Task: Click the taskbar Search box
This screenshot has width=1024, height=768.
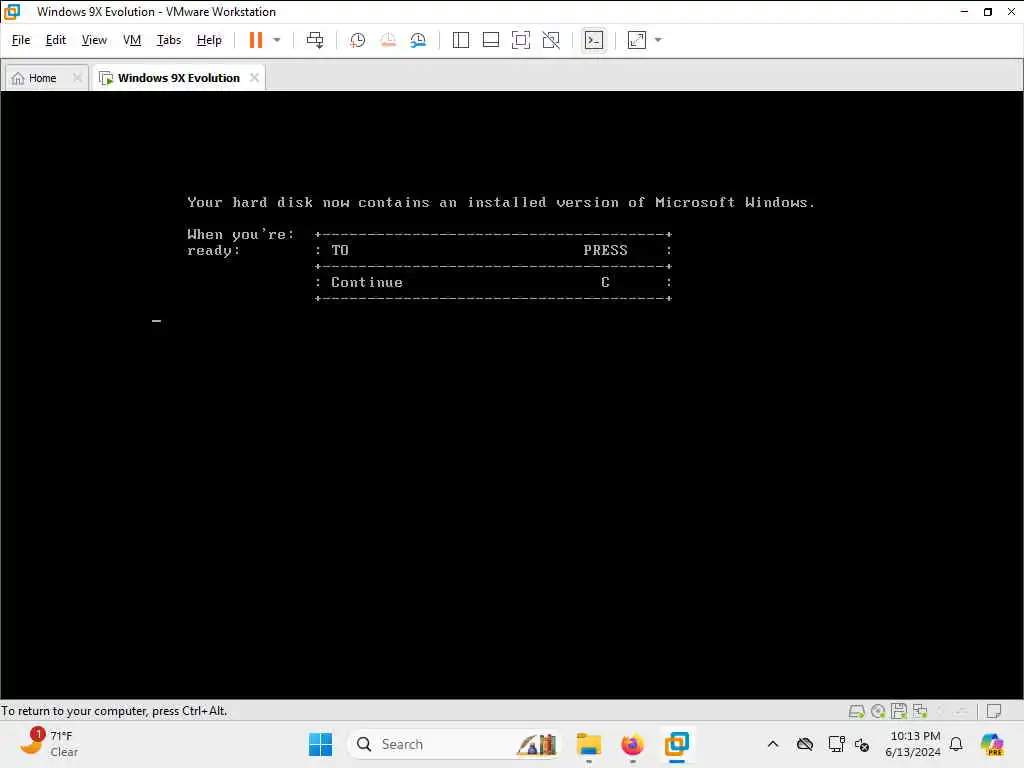Action: [x=455, y=744]
